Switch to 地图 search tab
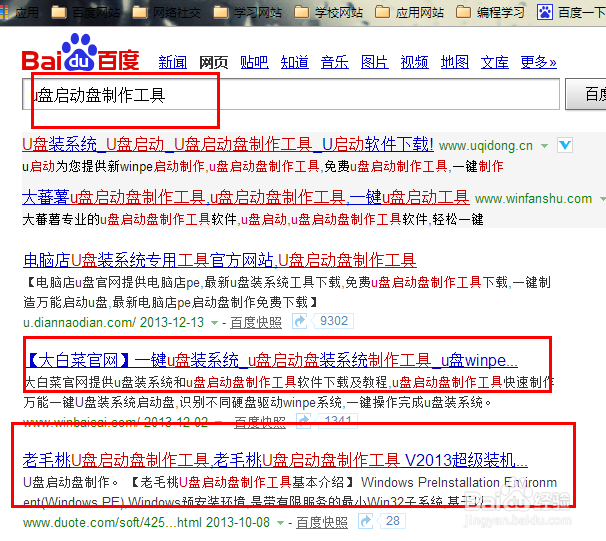The height and width of the screenshot is (541, 606). 454,62
